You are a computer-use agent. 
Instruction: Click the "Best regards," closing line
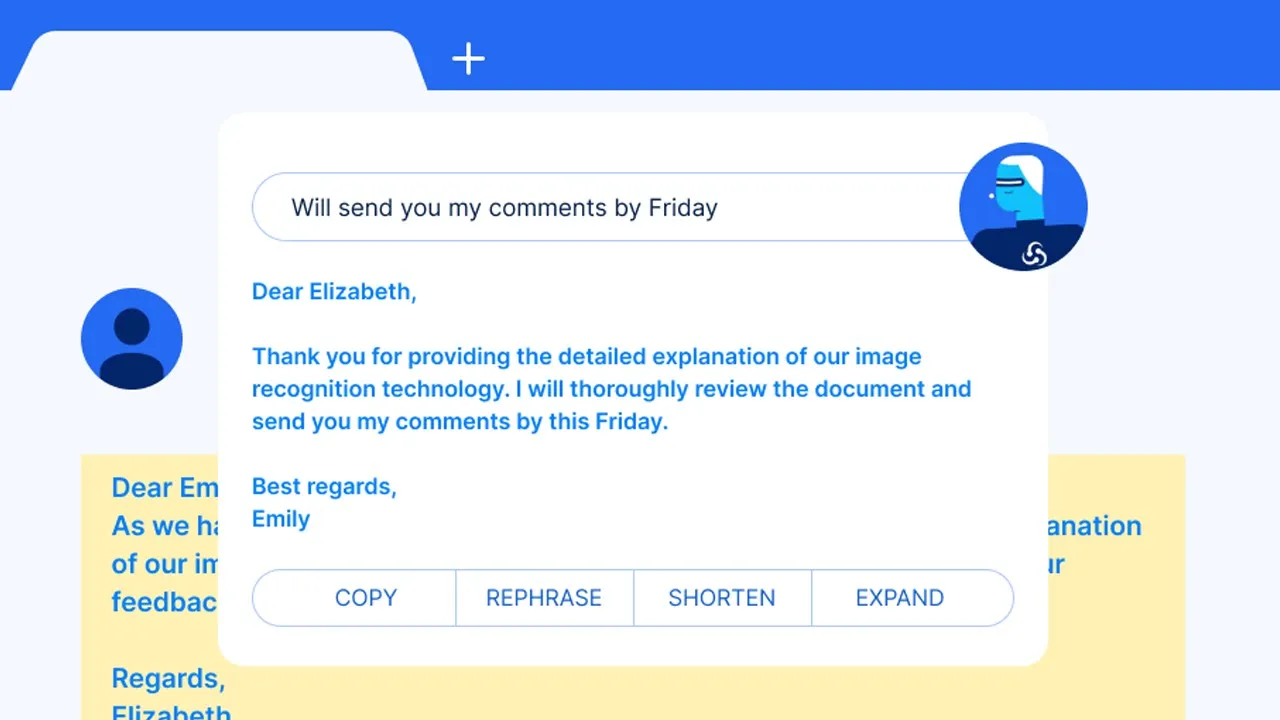tap(324, 487)
